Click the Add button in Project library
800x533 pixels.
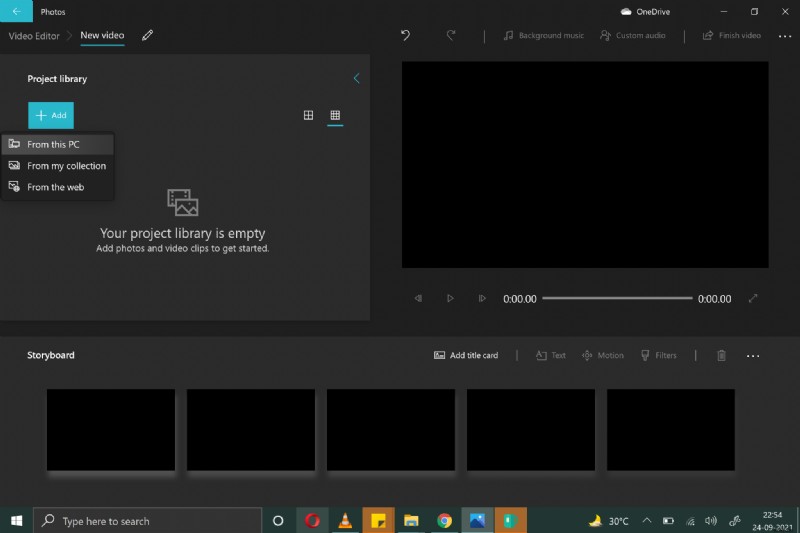tap(51, 115)
